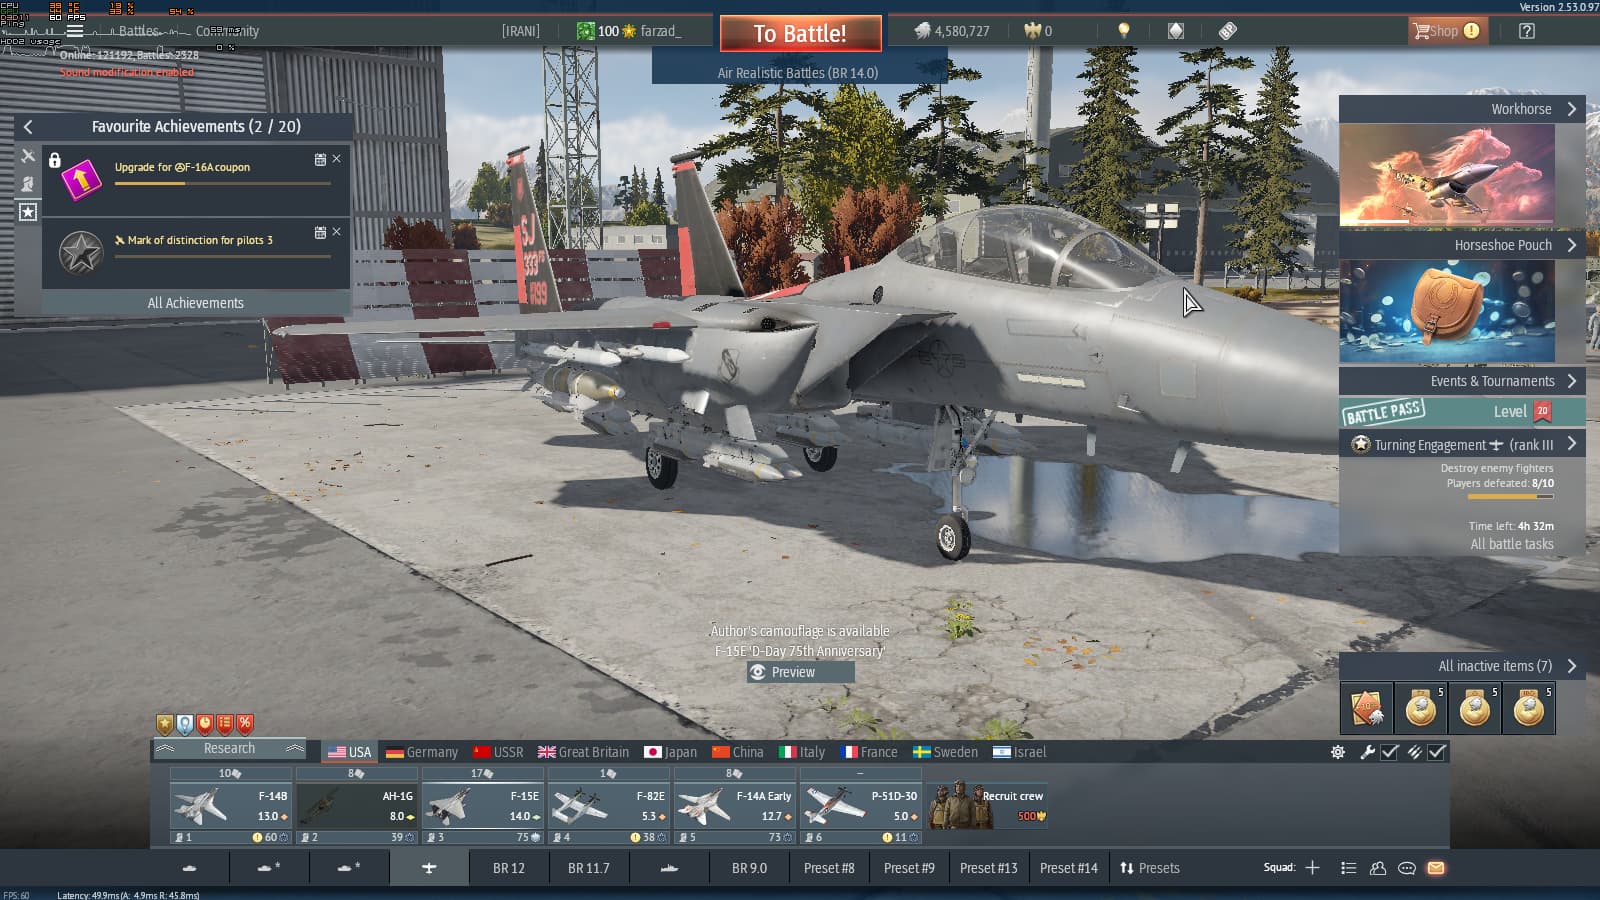Toggle the checkbox next to the wrench icon

1389,753
